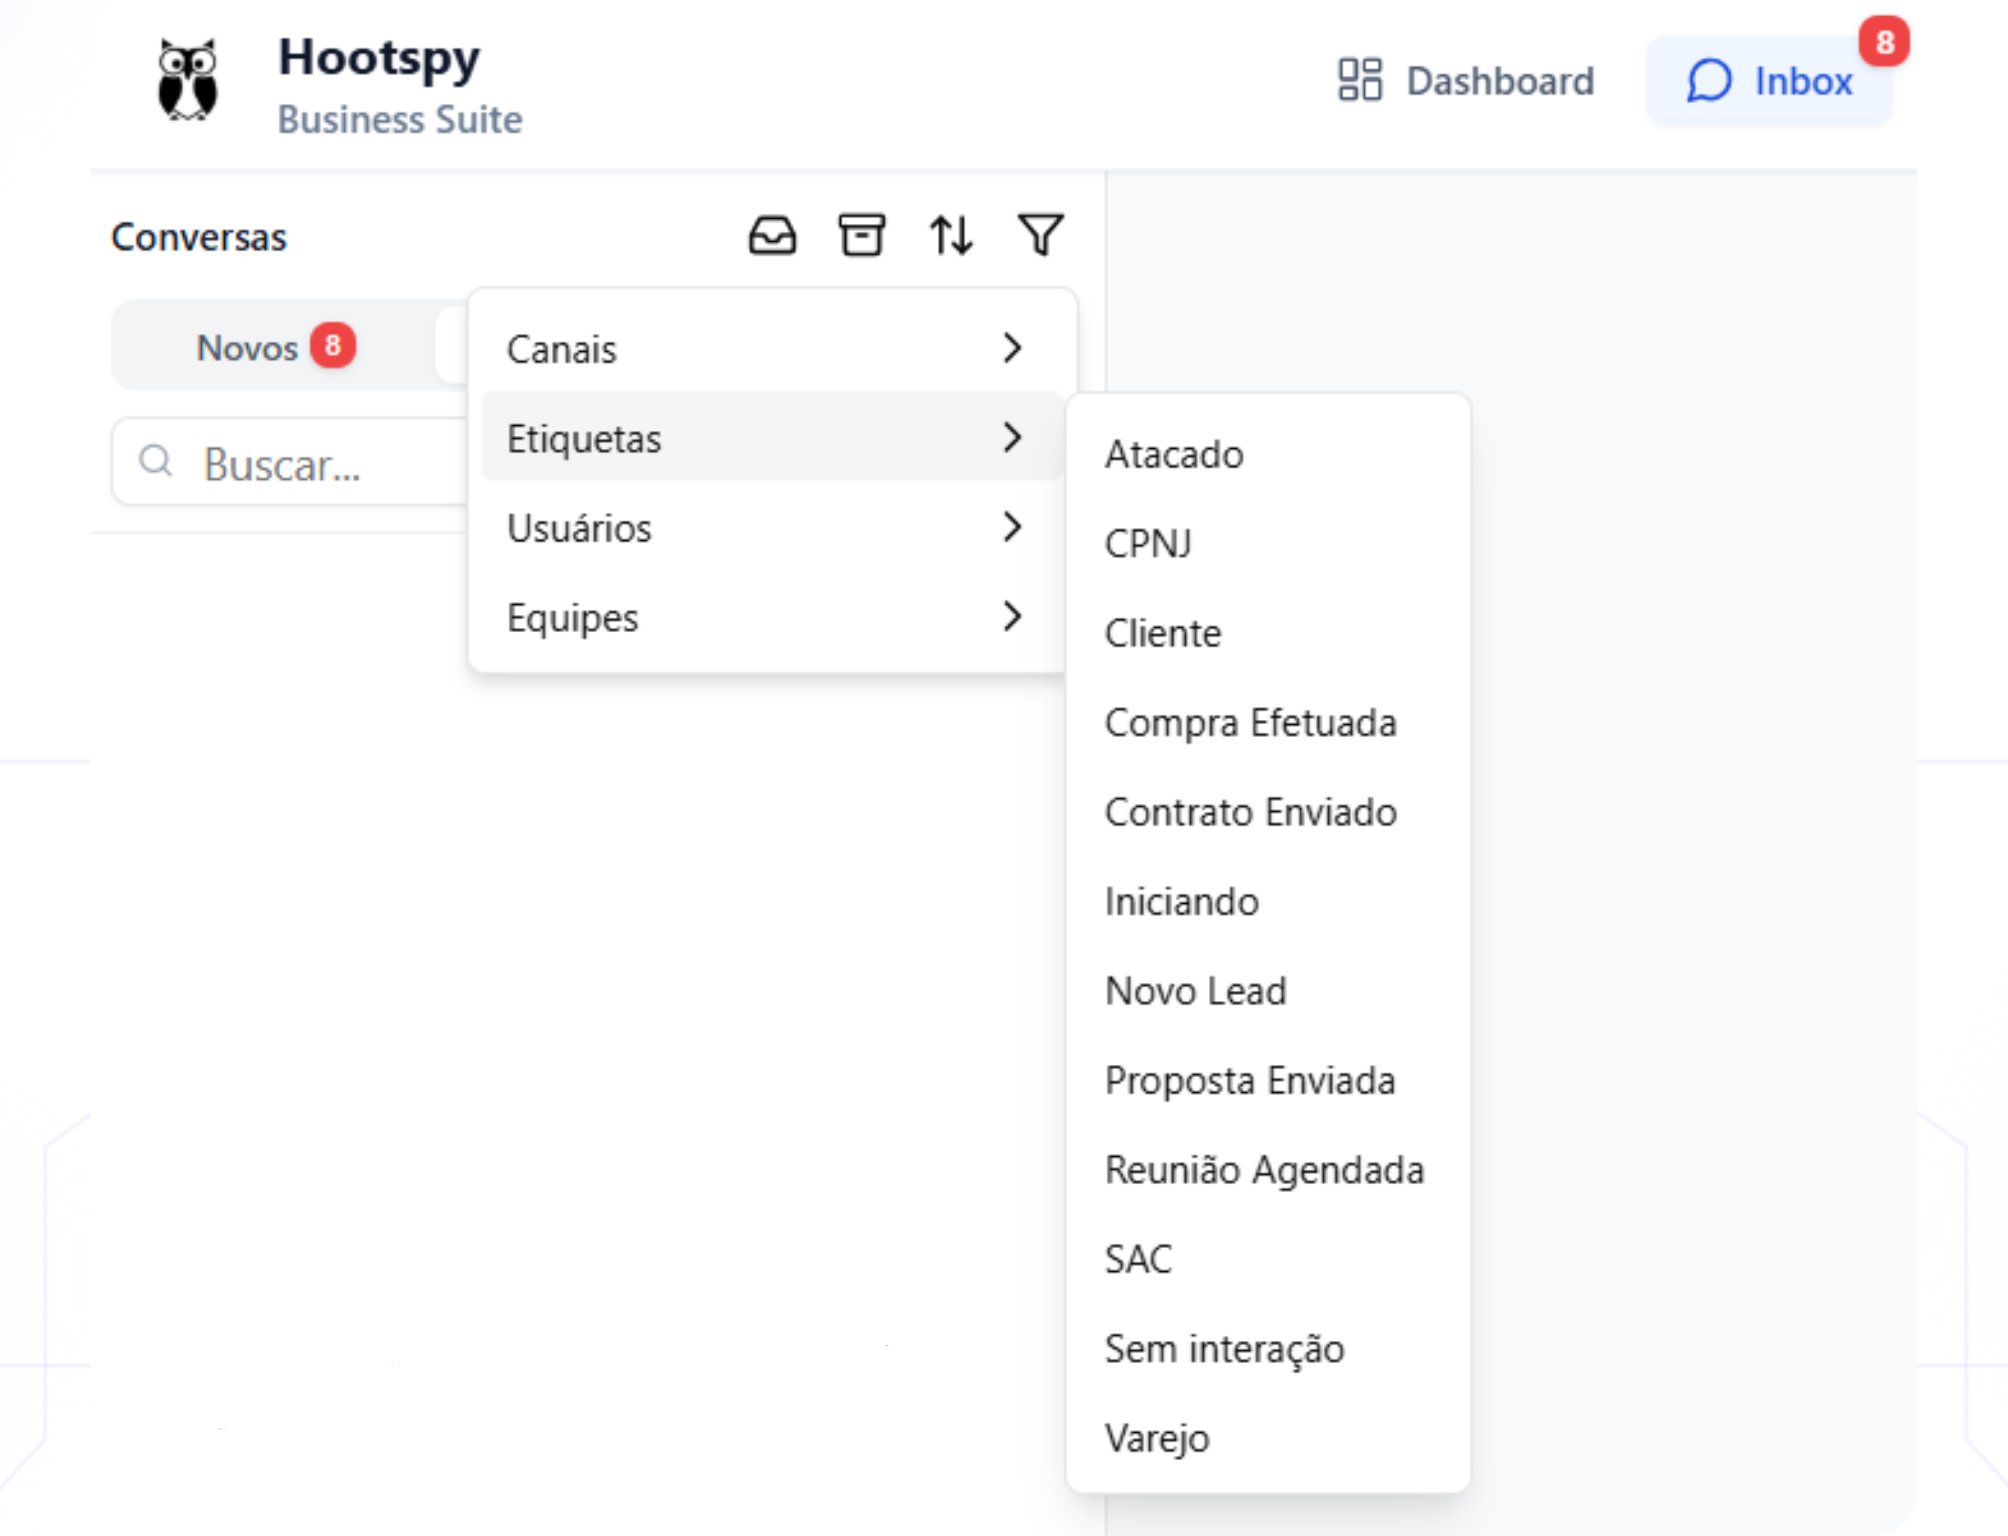Click the archive box icon
This screenshot has height=1536, width=2008.
[x=861, y=236]
